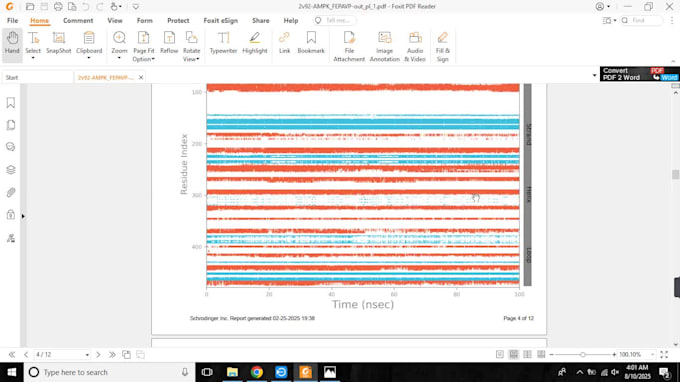This screenshot has height=382, width=680.
Task: Select the Highlight tool
Action: (255, 43)
